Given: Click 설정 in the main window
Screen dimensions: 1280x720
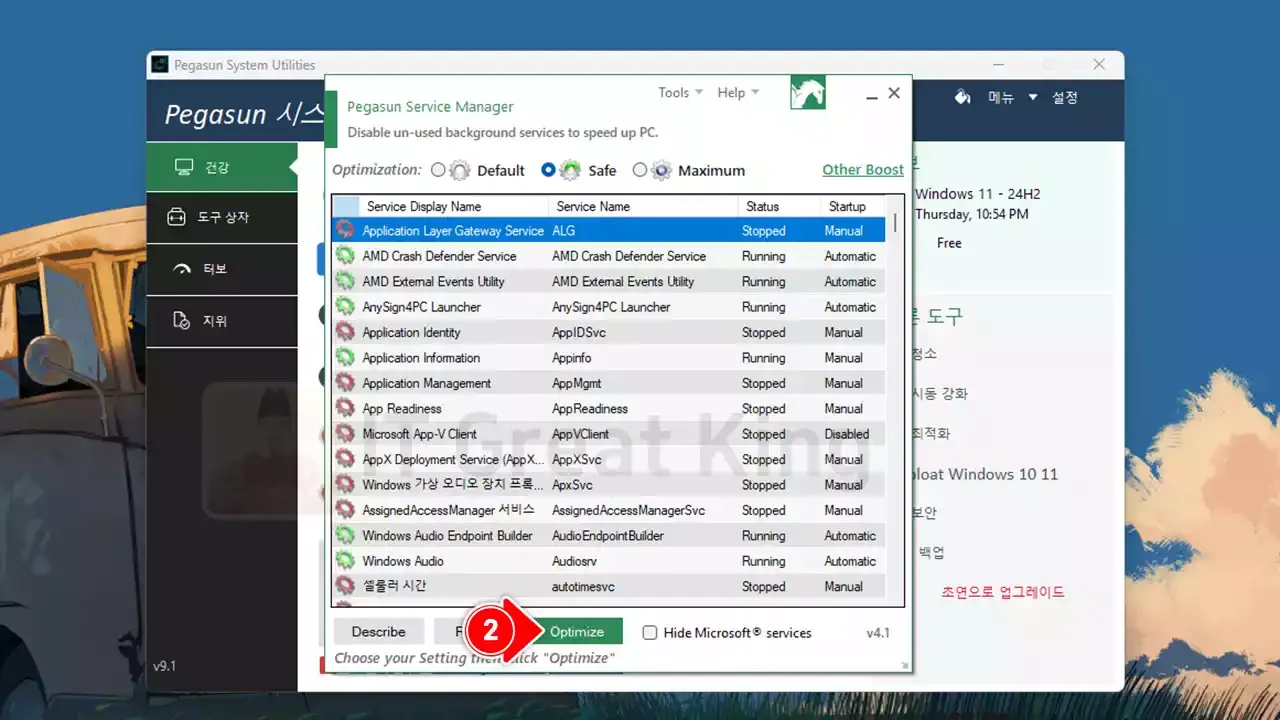Looking at the screenshot, I should (x=1065, y=97).
